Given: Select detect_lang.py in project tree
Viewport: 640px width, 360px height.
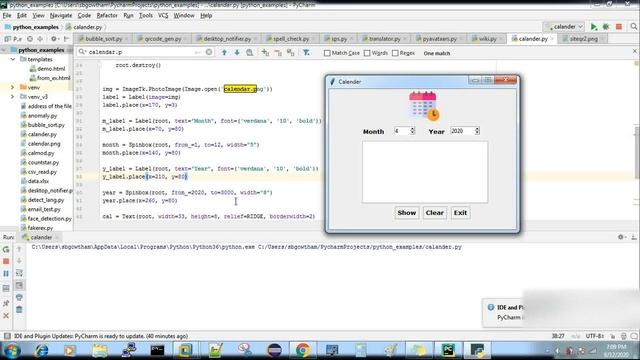Looking at the screenshot, I should pyautogui.click(x=46, y=200).
